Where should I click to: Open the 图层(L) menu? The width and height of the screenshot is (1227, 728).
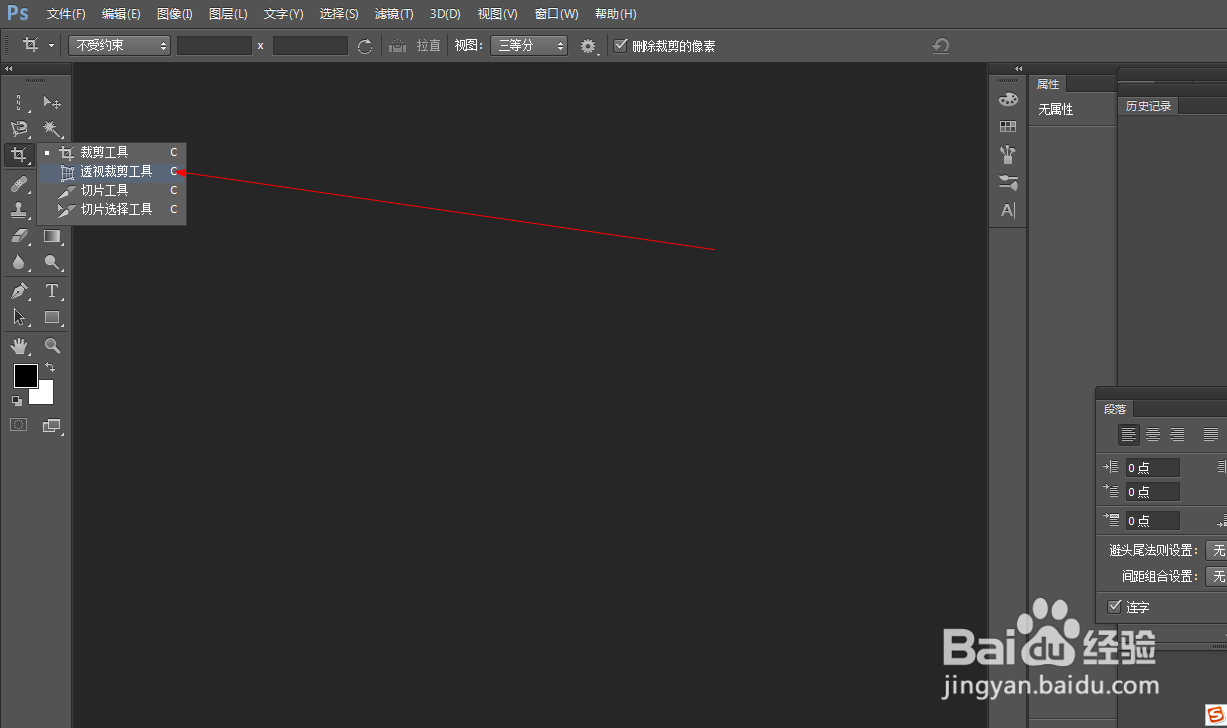pos(228,14)
